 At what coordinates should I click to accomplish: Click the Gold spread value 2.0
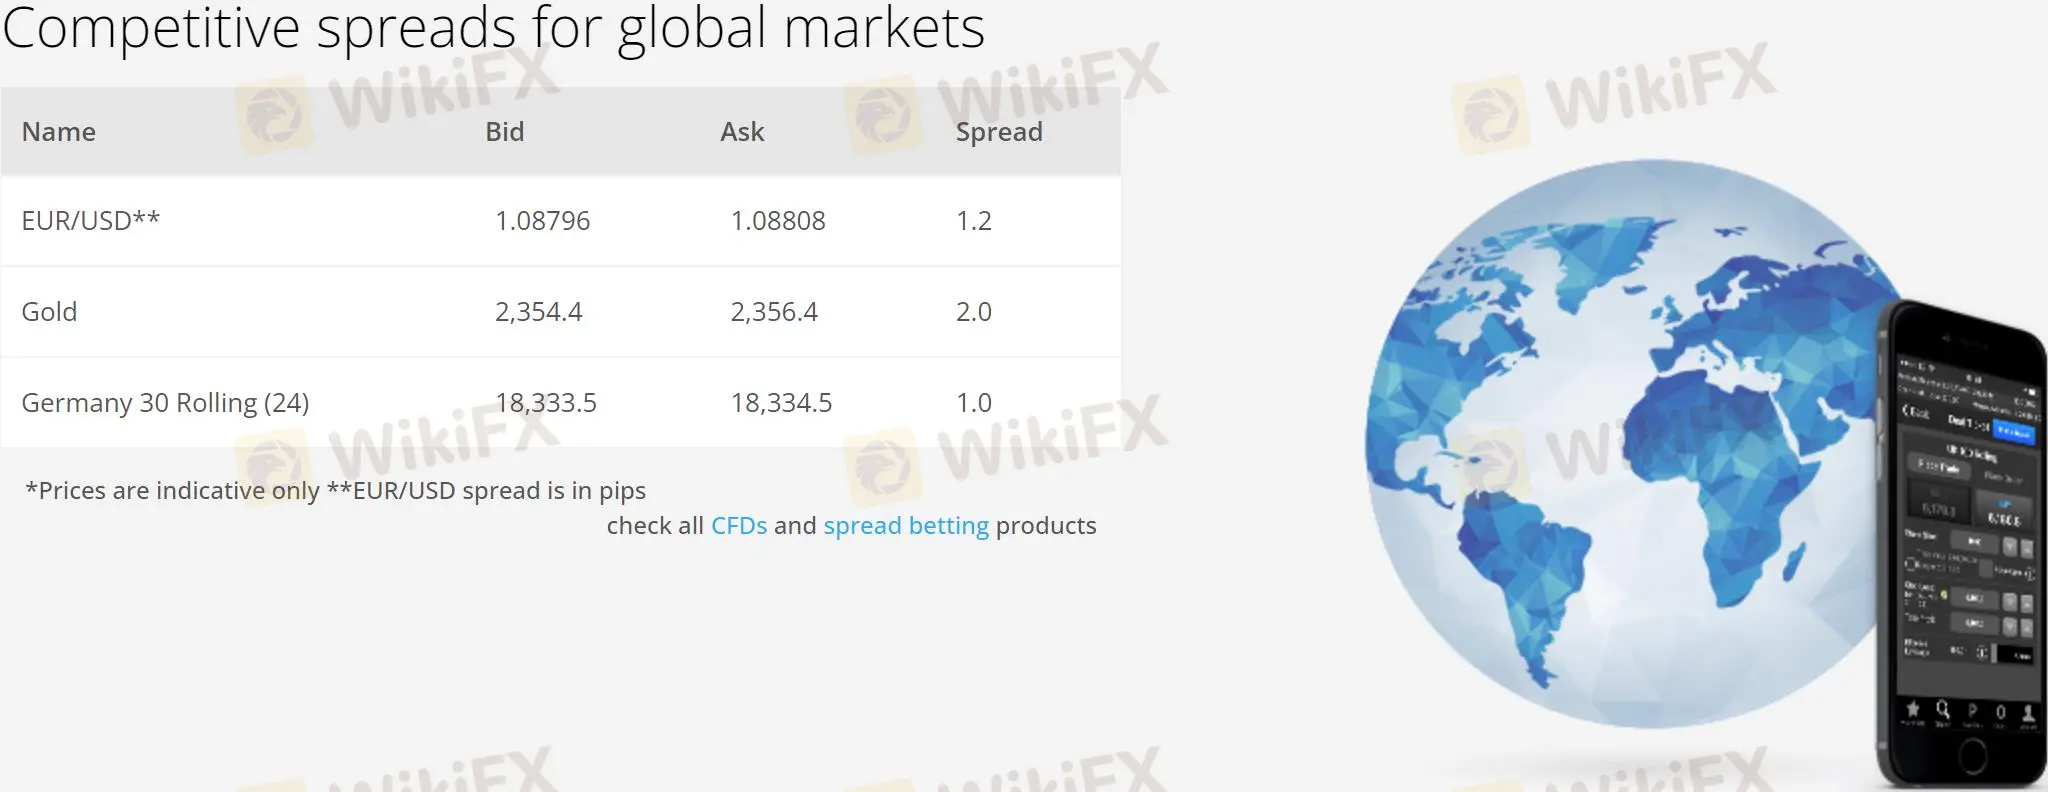(974, 312)
